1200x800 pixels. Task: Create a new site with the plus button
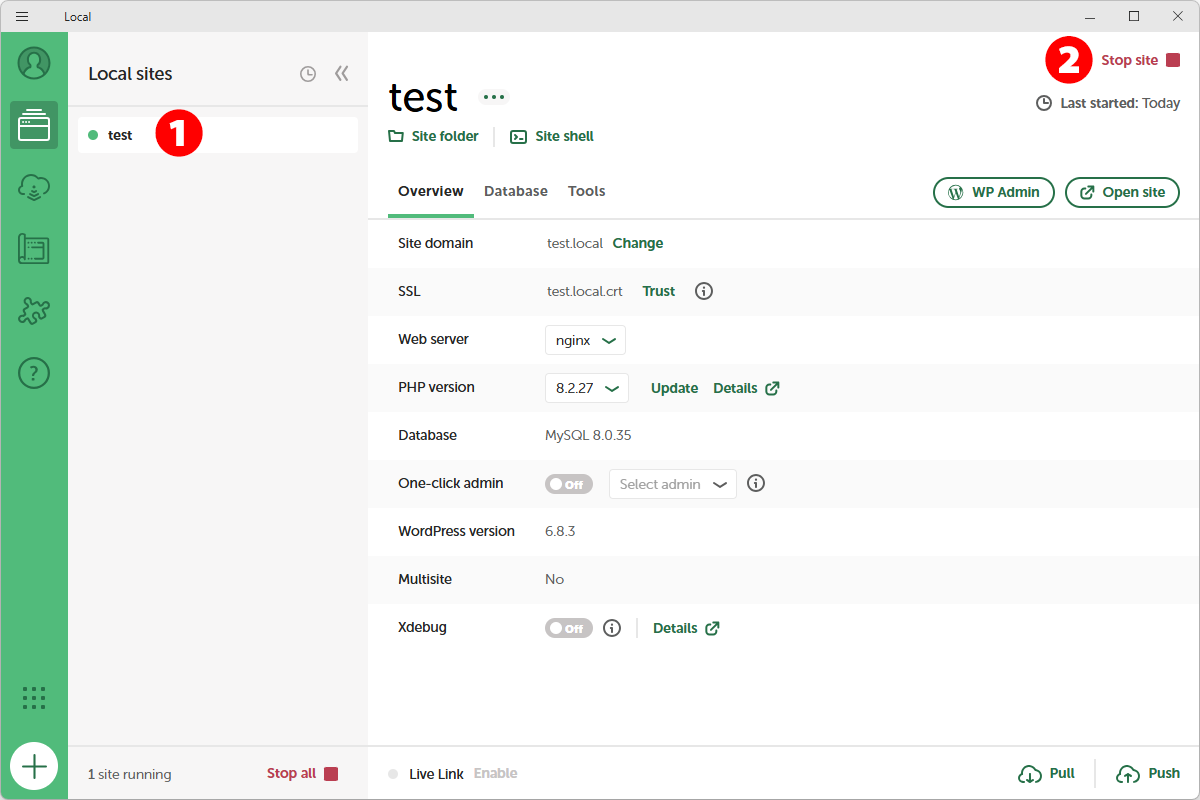(x=34, y=766)
